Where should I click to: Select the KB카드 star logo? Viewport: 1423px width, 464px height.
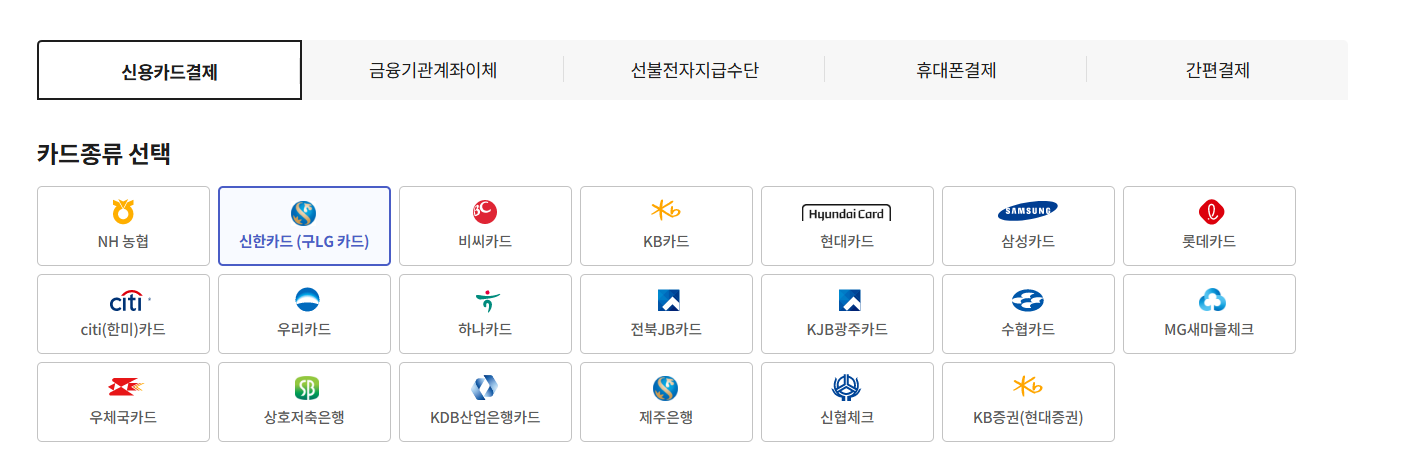(666, 211)
